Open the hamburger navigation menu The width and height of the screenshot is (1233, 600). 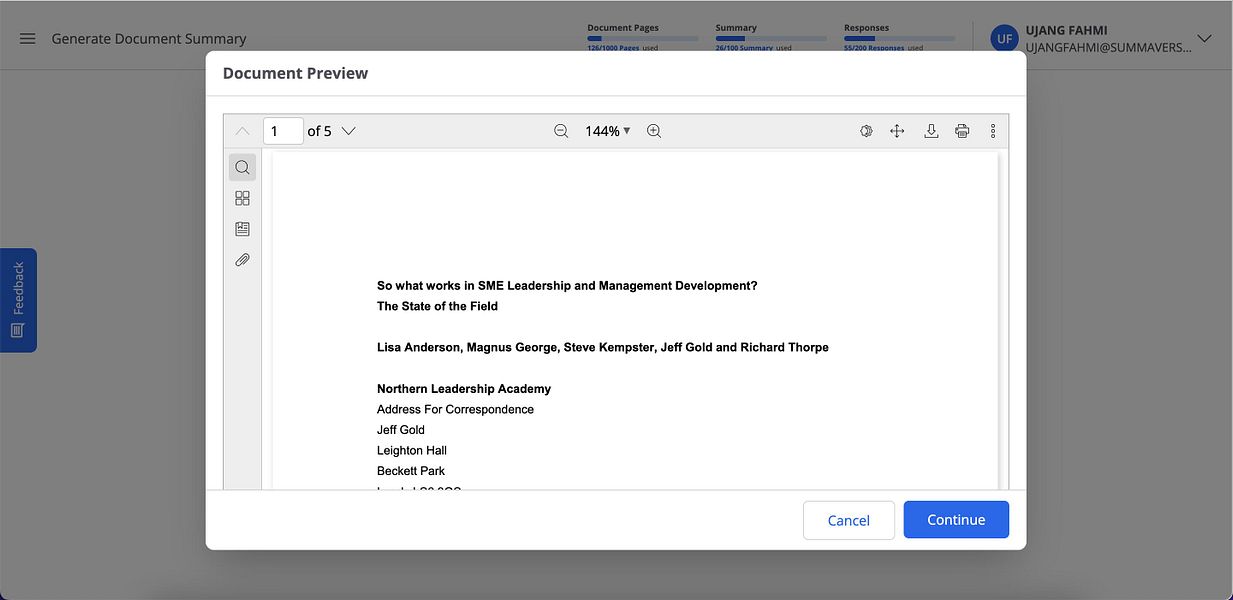pyautogui.click(x=28, y=38)
